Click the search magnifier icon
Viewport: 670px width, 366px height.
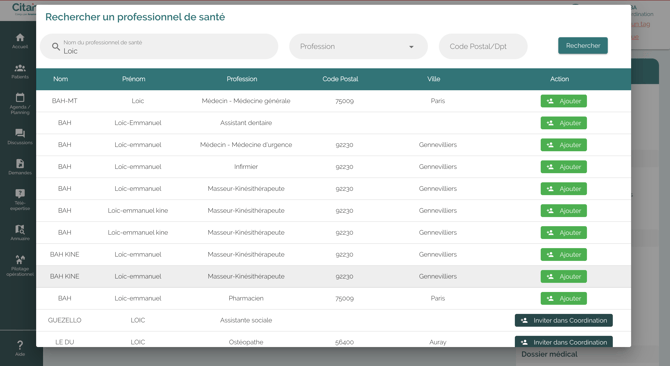click(56, 47)
